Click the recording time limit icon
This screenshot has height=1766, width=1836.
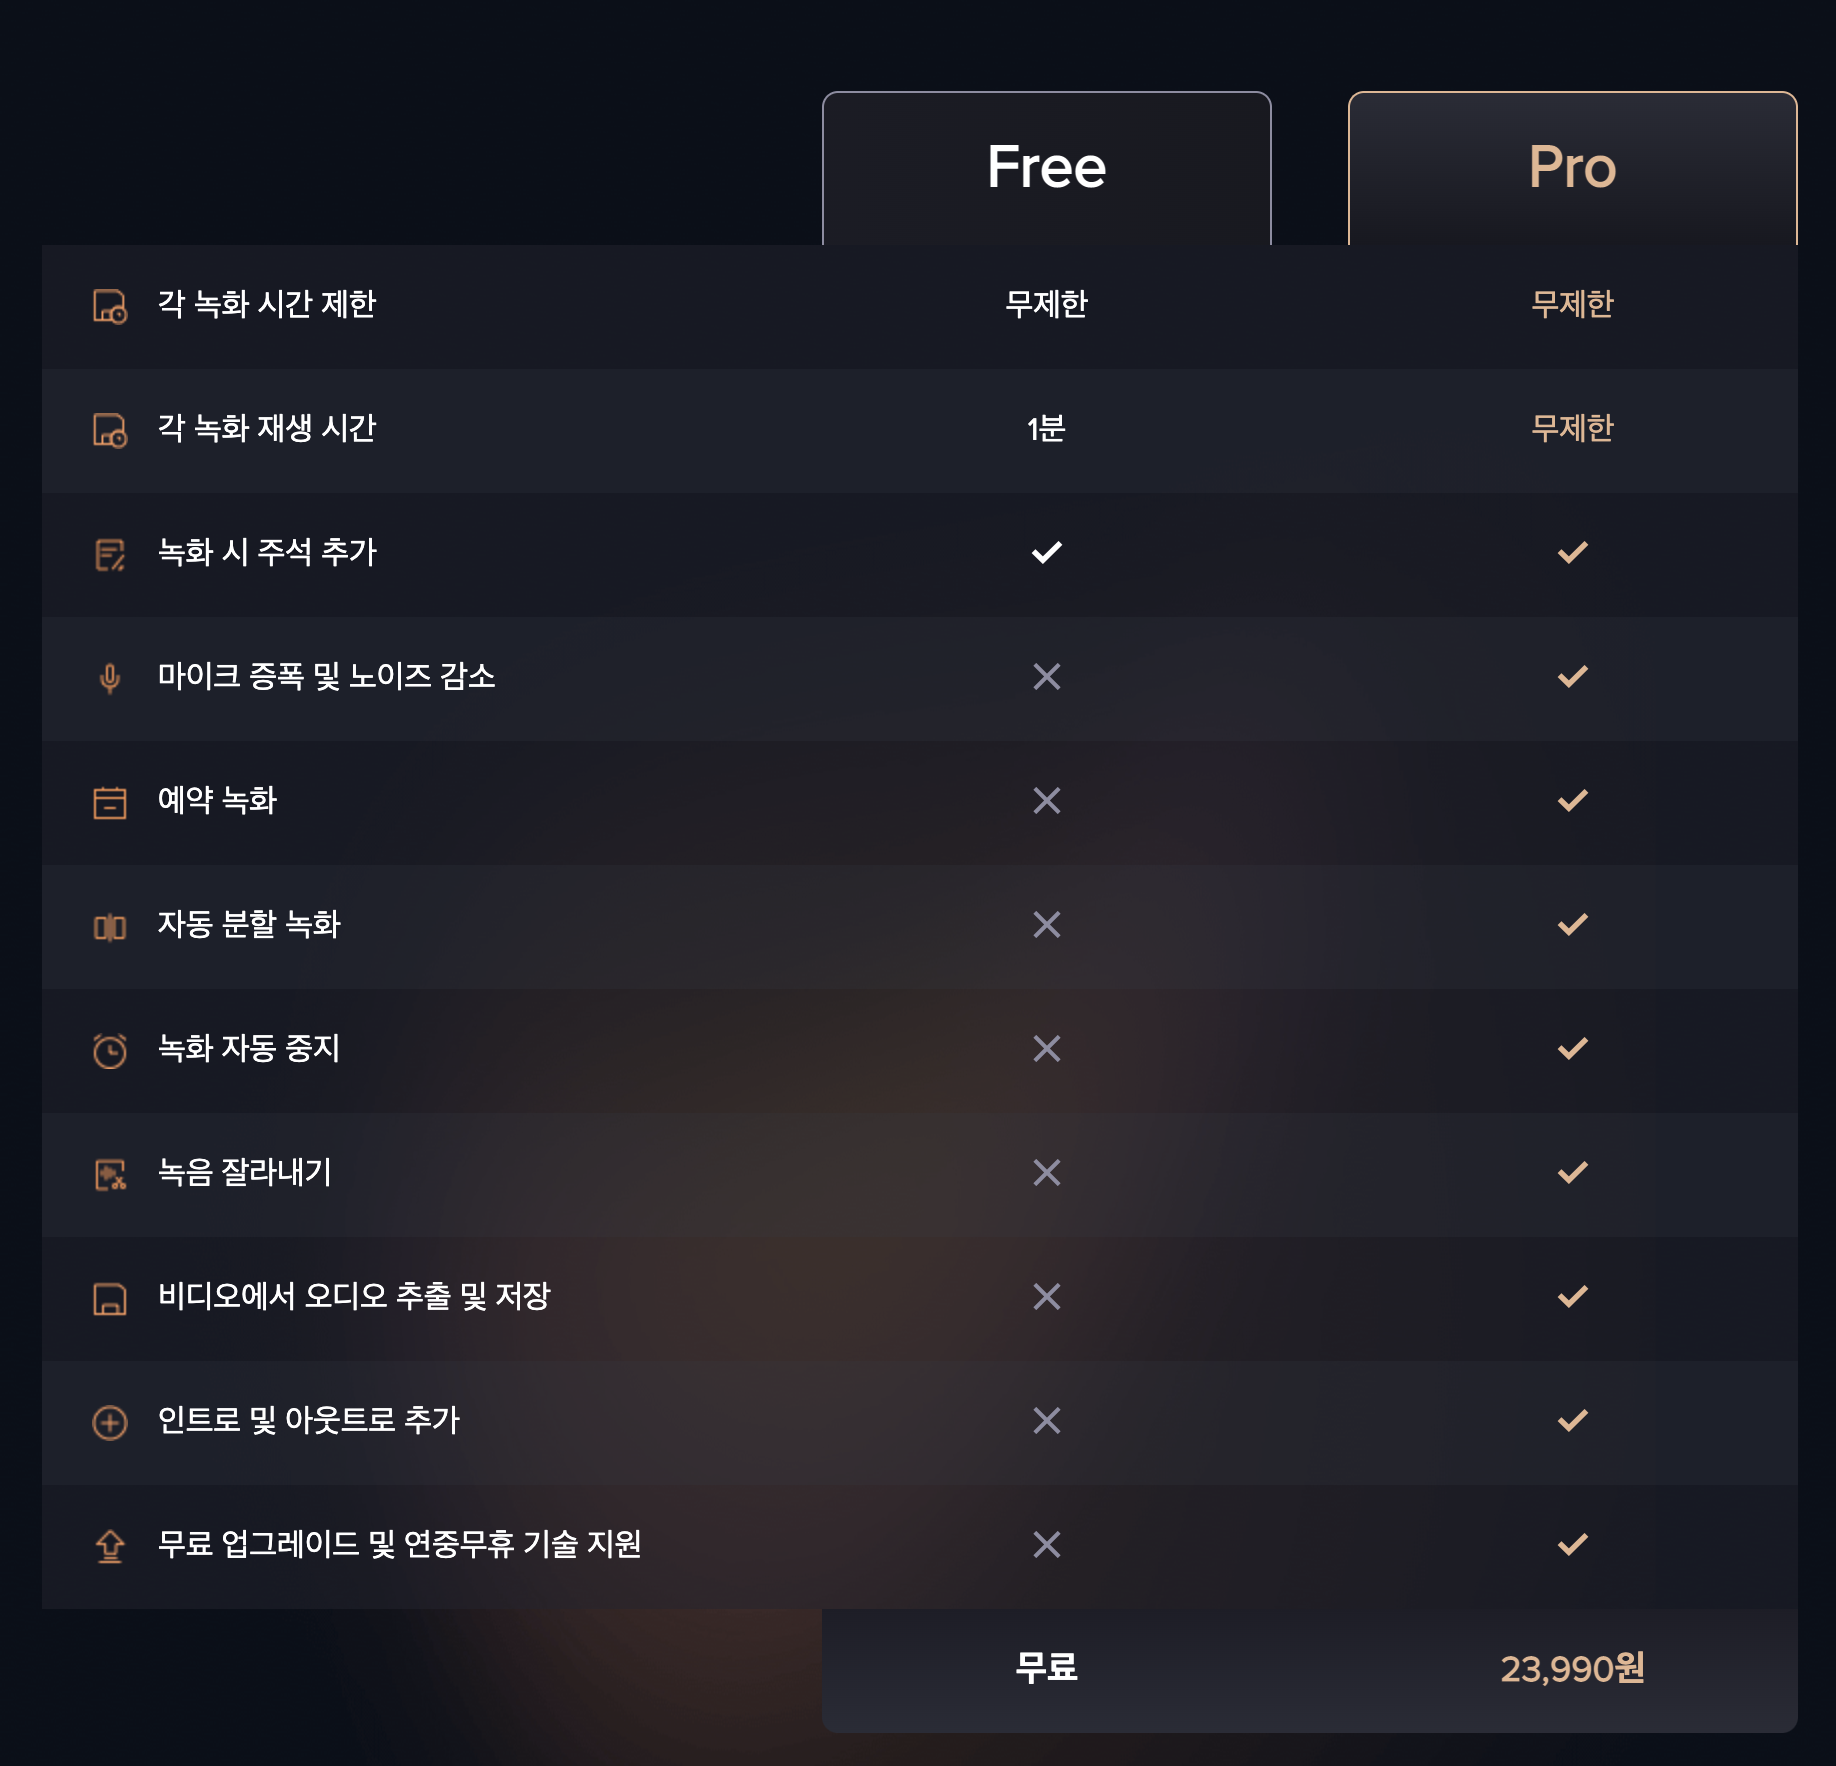point(110,306)
